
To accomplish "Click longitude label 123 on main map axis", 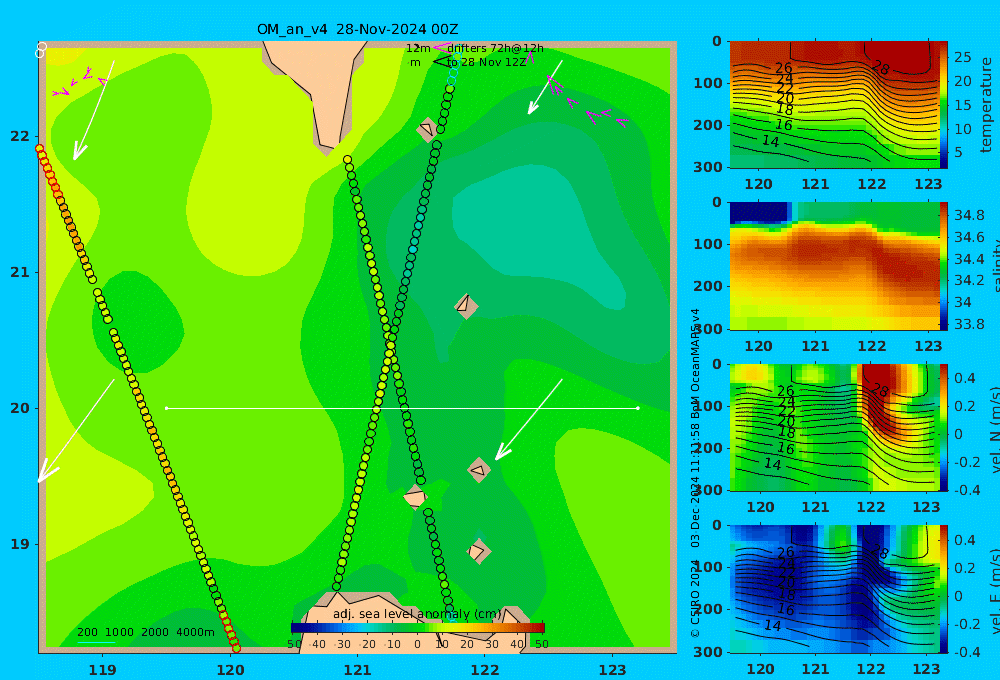I will point(613,670).
